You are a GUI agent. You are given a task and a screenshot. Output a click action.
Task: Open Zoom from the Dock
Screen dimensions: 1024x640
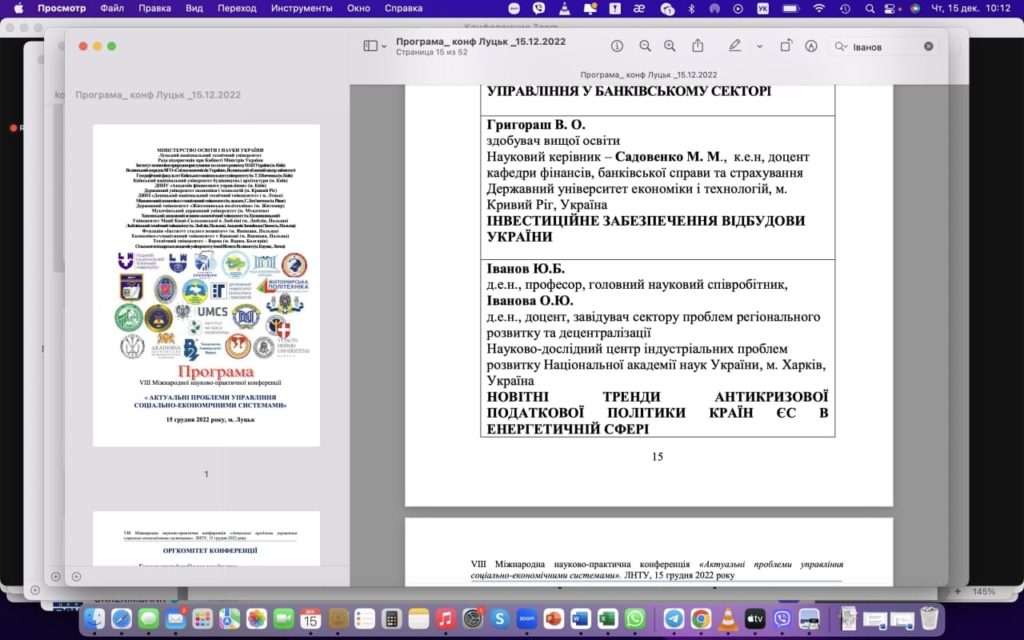tap(526, 618)
